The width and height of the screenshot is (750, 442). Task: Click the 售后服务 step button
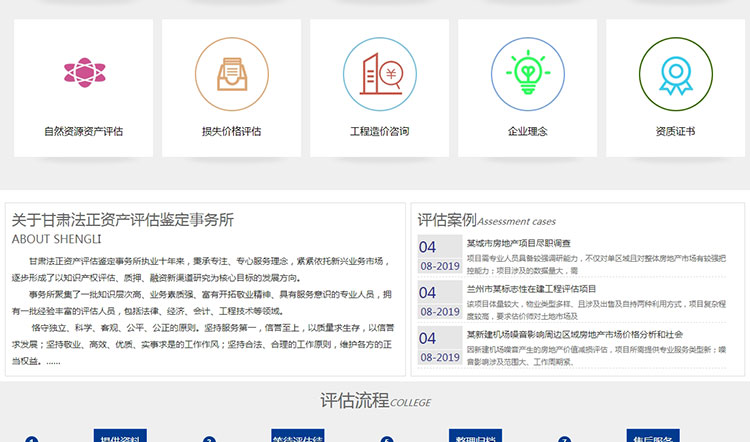pos(653,435)
